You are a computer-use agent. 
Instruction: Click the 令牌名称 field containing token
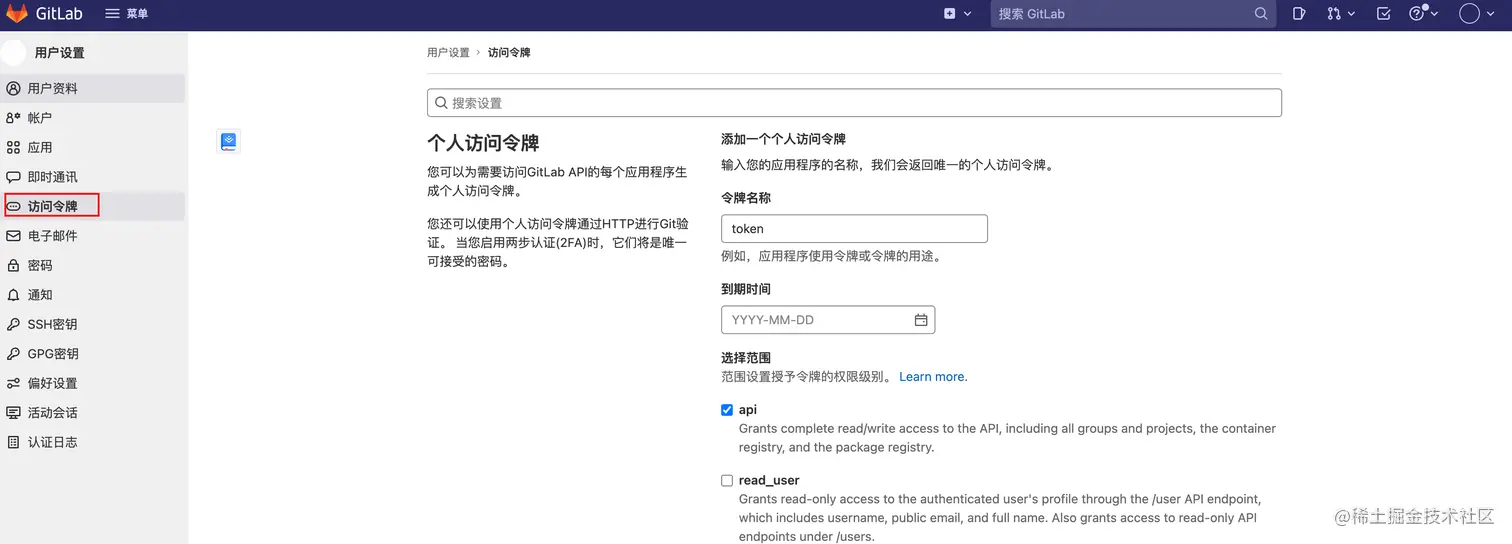pos(854,228)
